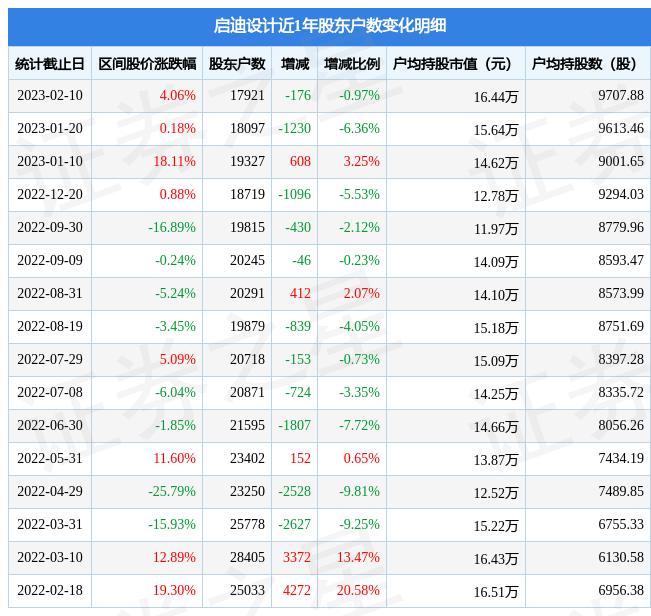This screenshot has width=651, height=616.
Task: Click the date cell 2023-02-10
Action: tap(50, 95)
